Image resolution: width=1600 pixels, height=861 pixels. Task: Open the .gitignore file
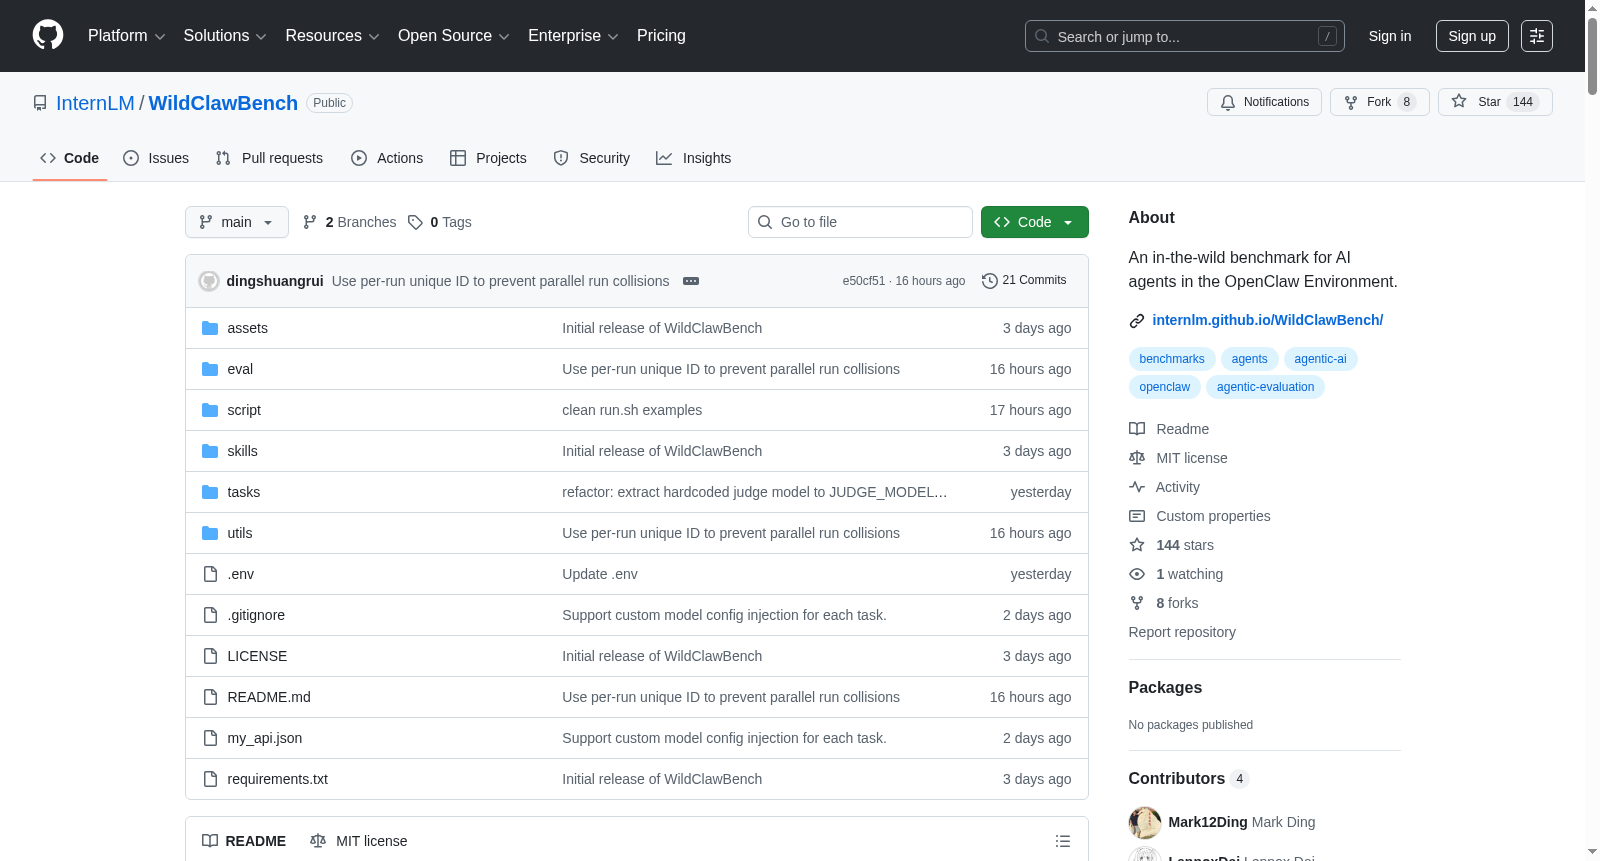click(256, 615)
